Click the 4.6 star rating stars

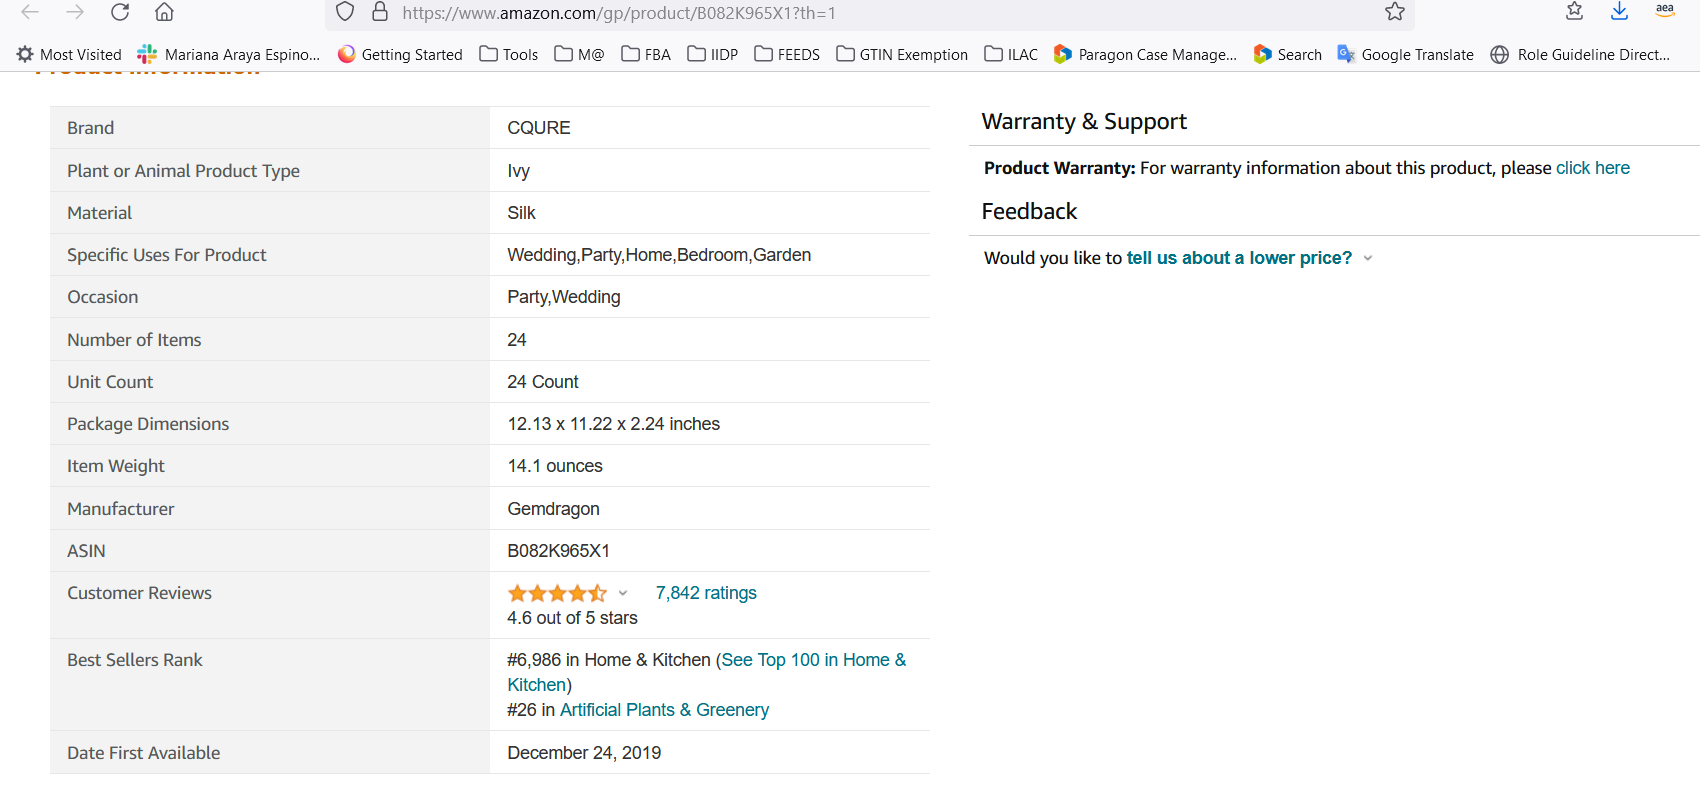point(557,593)
